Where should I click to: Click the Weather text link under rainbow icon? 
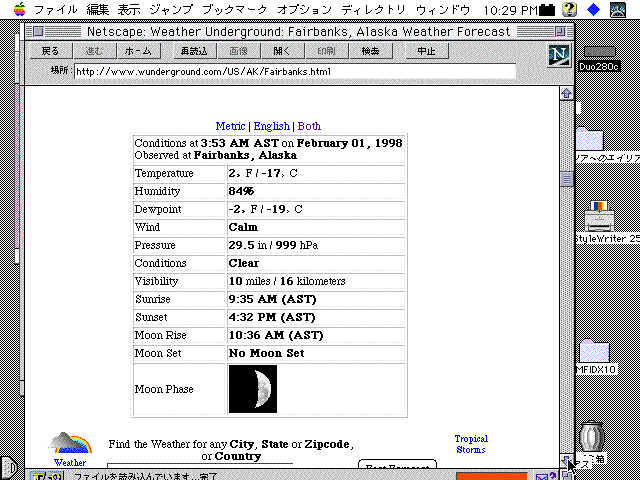click(70, 462)
